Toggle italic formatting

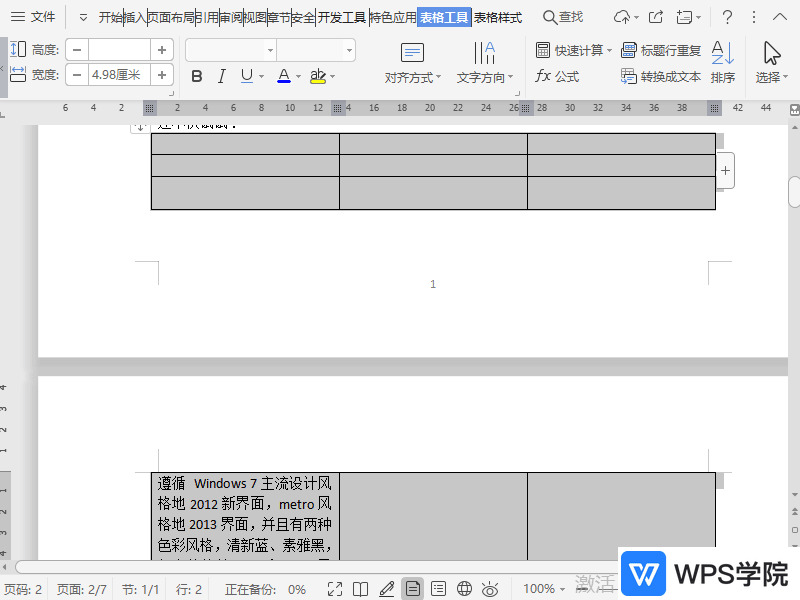tap(221, 75)
